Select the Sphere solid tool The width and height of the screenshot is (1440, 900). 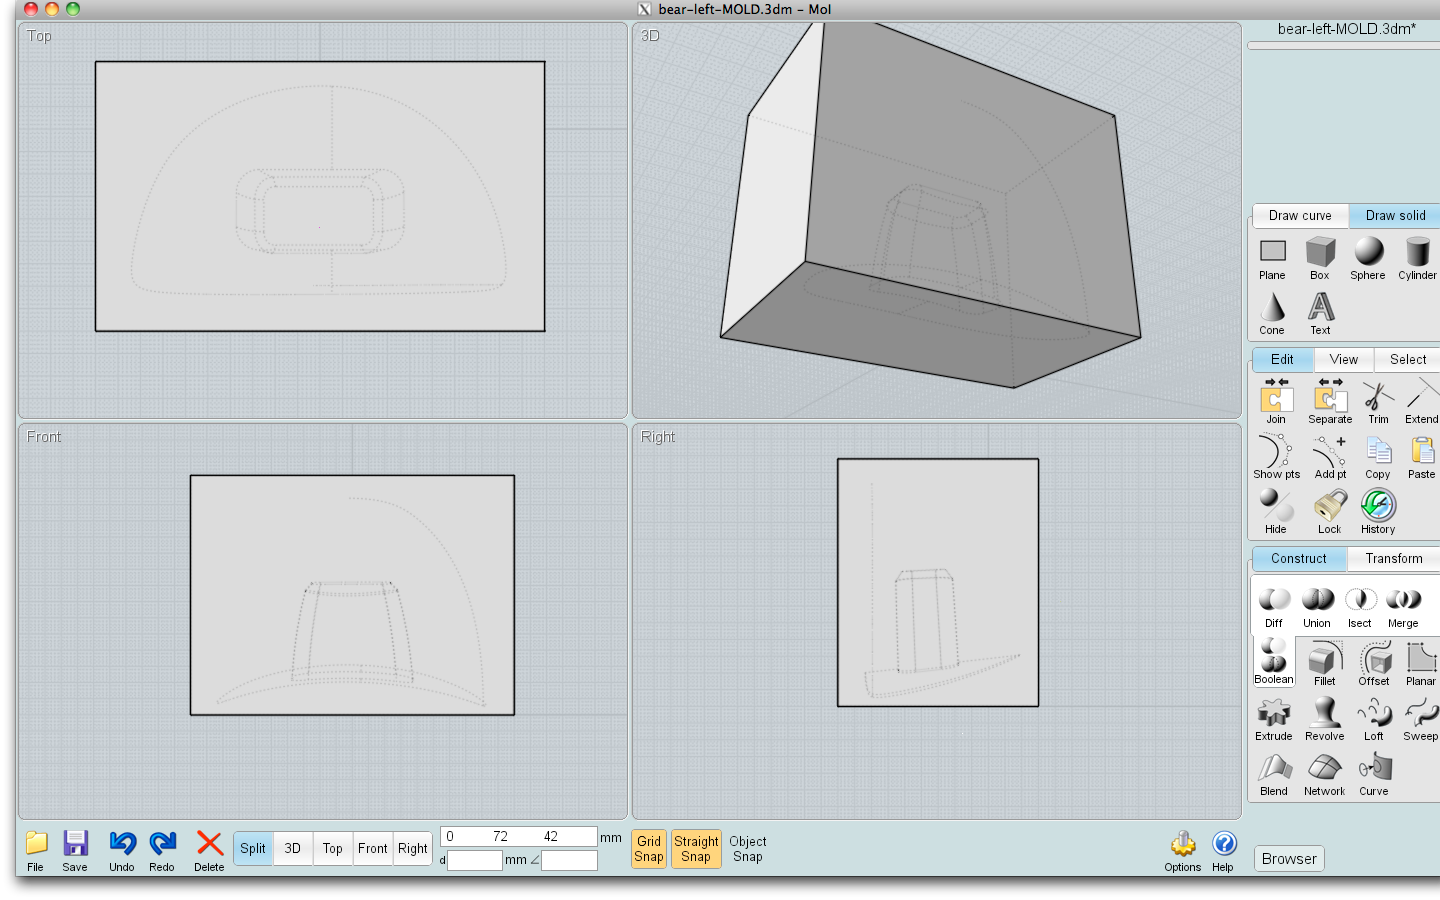click(x=1368, y=259)
